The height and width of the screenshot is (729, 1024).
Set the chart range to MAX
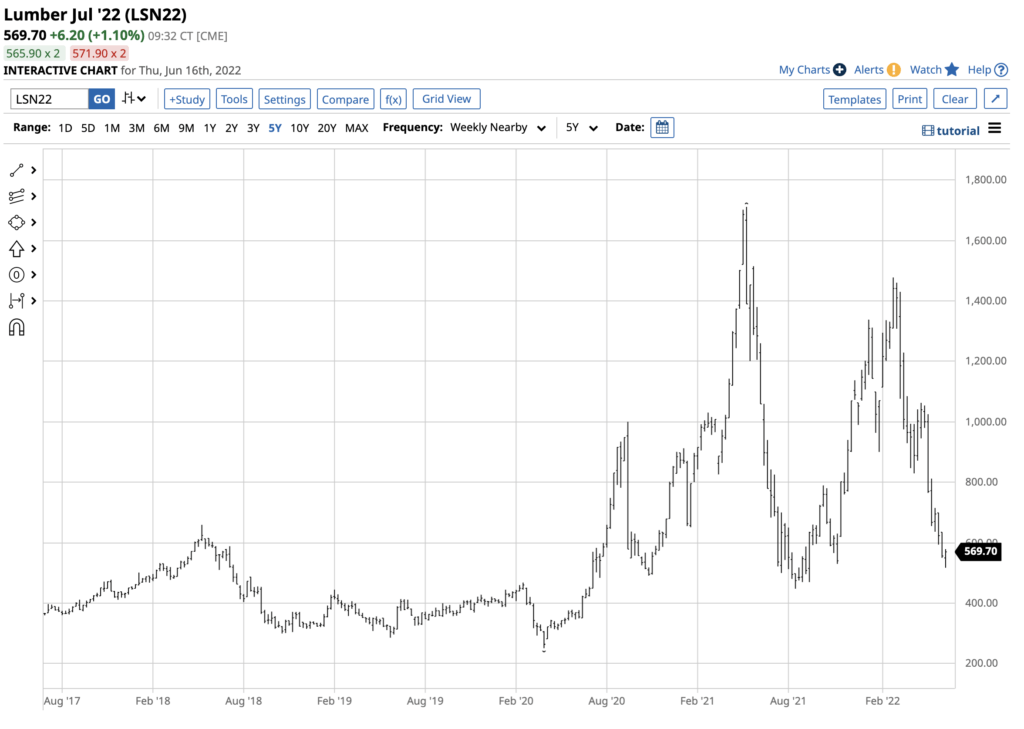(356, 128)
